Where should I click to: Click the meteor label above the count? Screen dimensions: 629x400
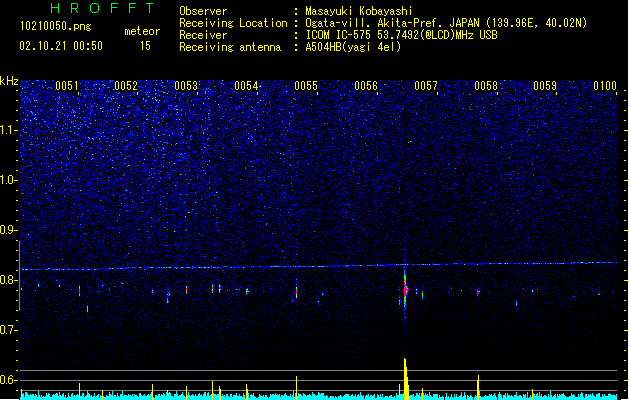(142, 31)
